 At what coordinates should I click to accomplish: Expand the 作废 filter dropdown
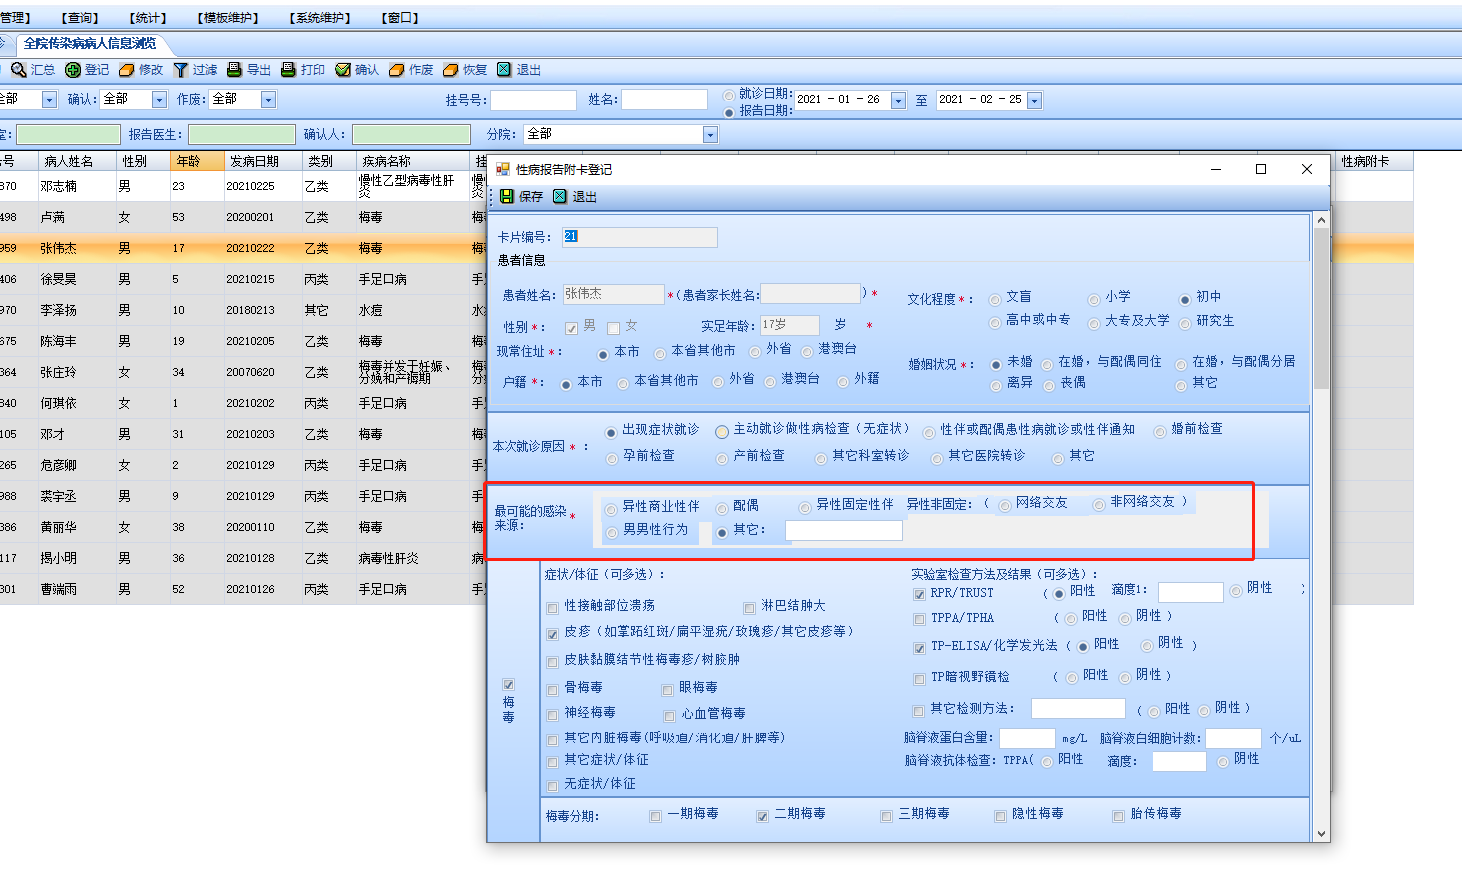268,100
